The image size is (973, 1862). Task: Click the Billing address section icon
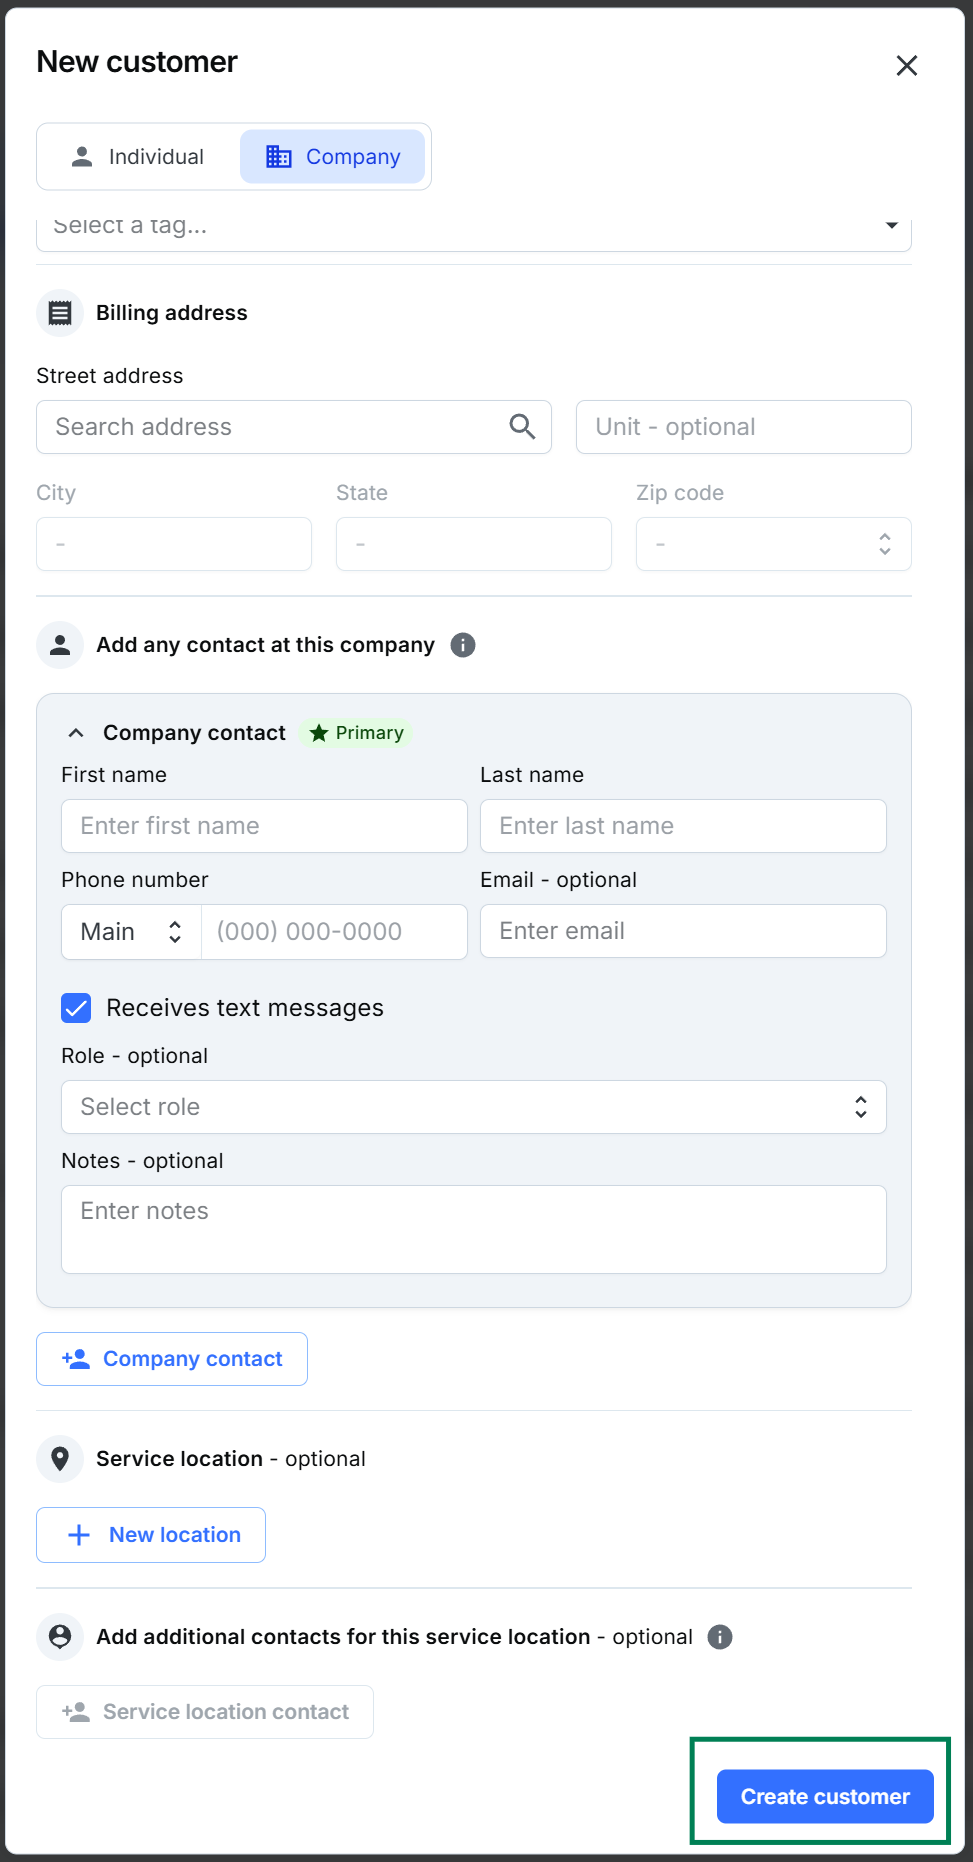60,313
